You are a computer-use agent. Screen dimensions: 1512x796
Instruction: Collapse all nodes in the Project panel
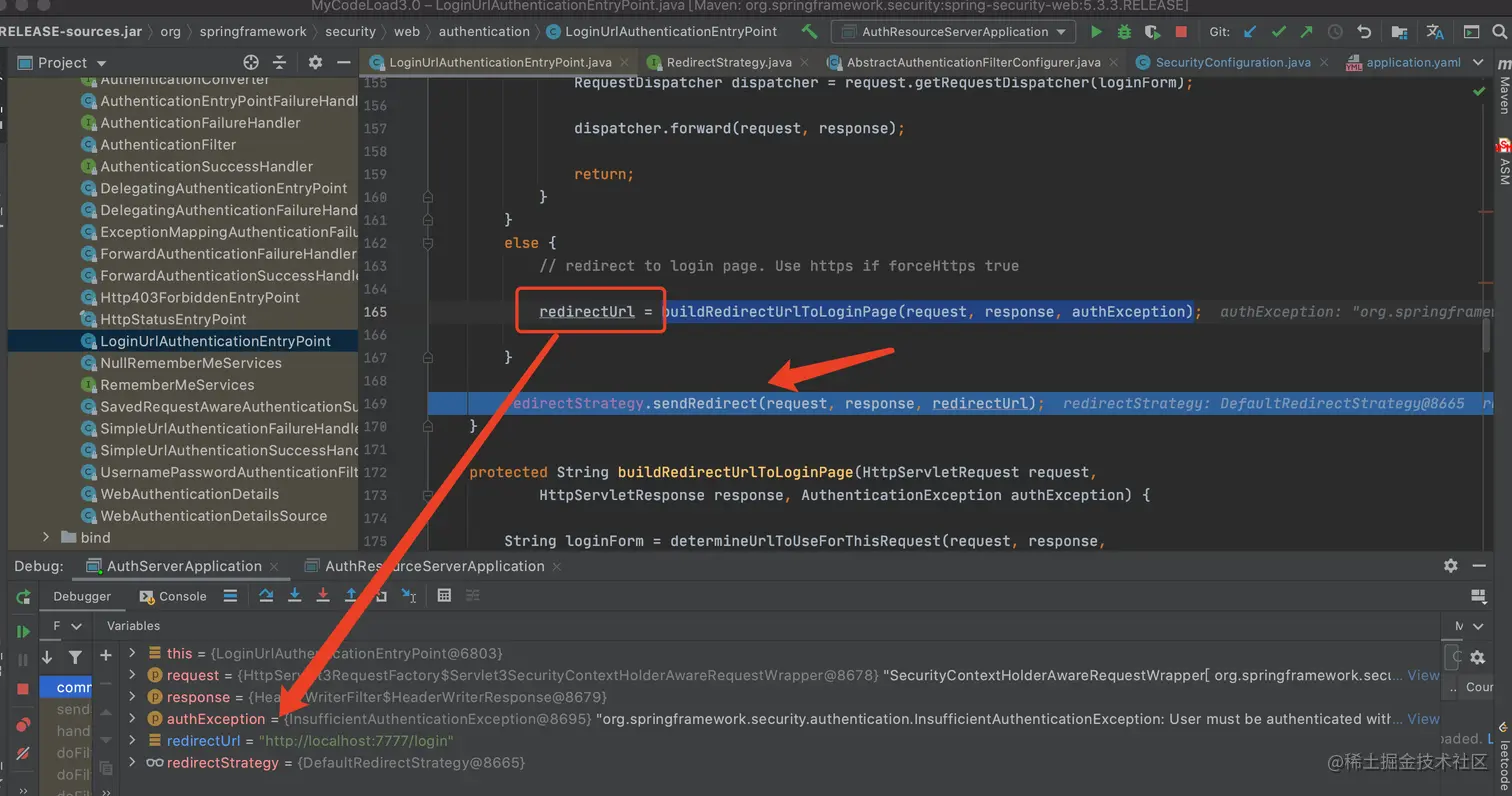[x=279, y=62]
